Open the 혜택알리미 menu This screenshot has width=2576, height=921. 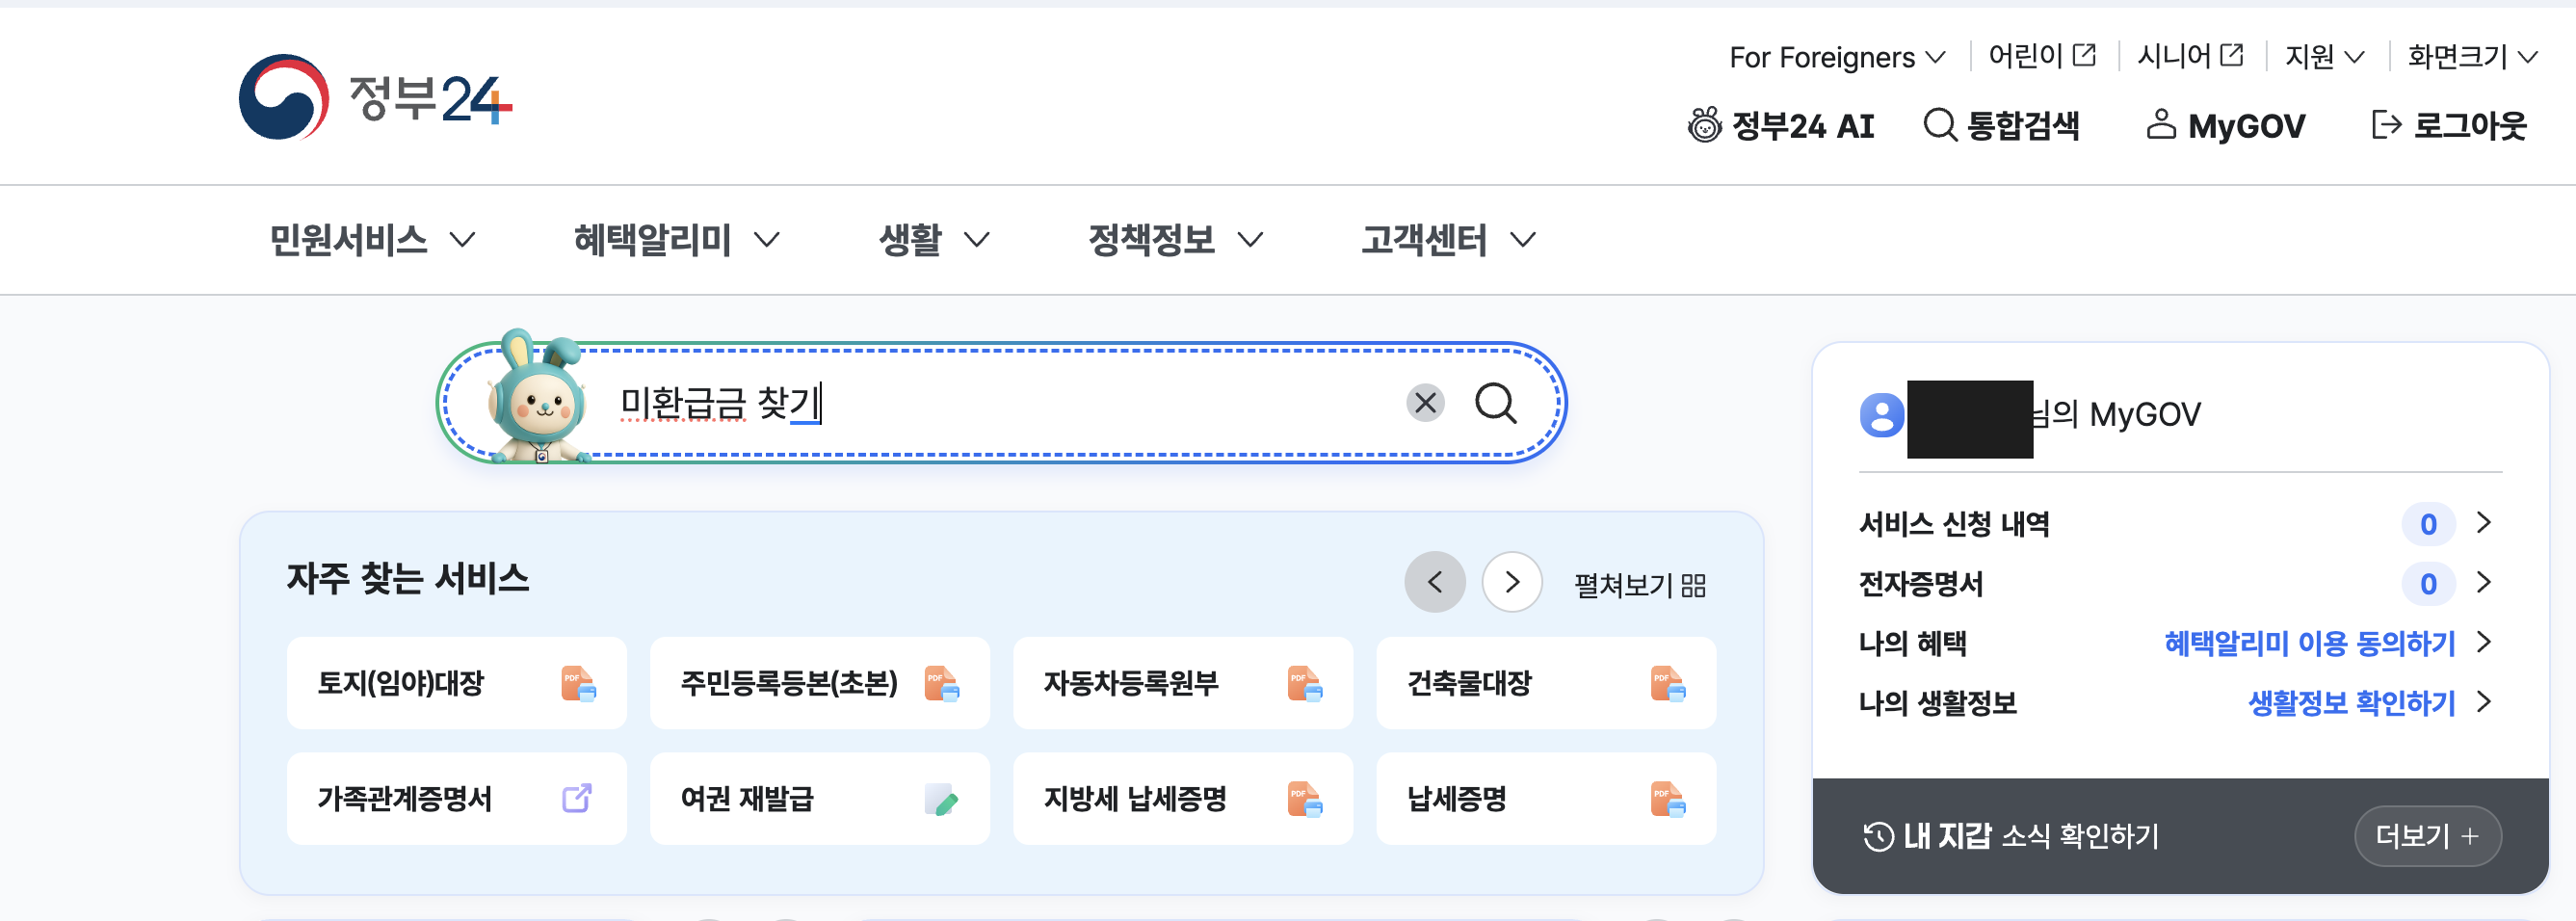(676, 240)
